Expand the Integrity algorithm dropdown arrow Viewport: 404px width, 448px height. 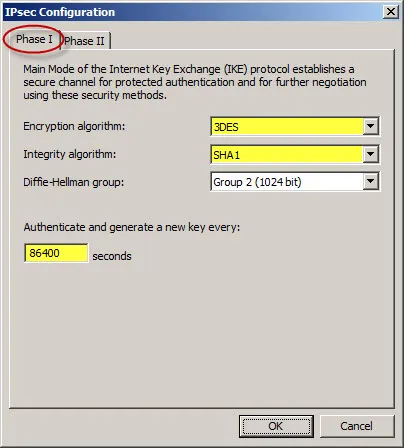pyautogui.click(x=370, y=154)
